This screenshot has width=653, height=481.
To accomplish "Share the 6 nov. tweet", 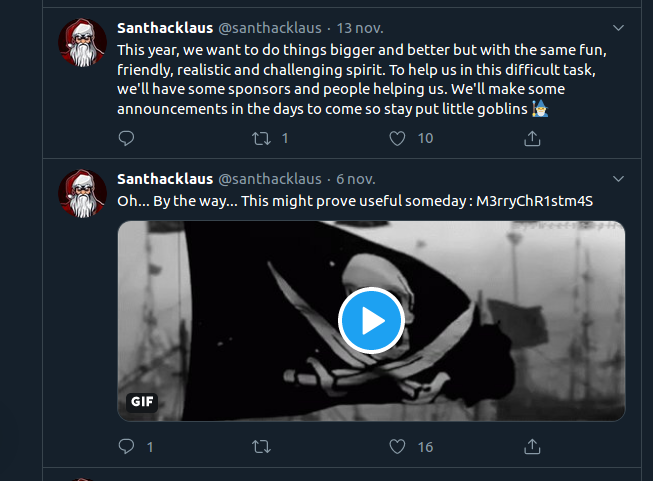I will (x=532, y=446).
